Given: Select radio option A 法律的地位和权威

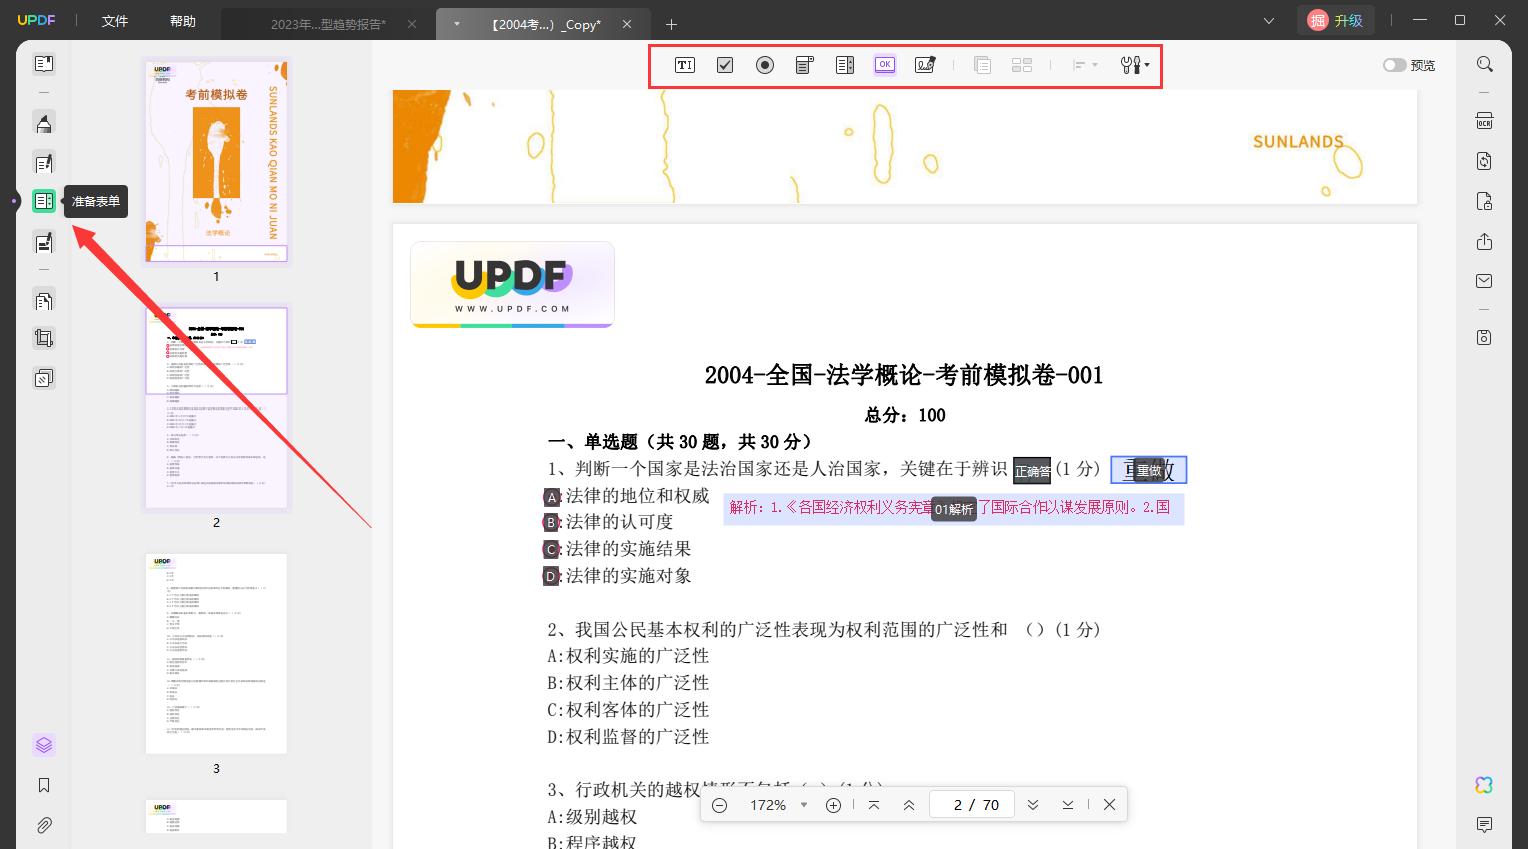Looking at the screenshot, I should 552,496.
